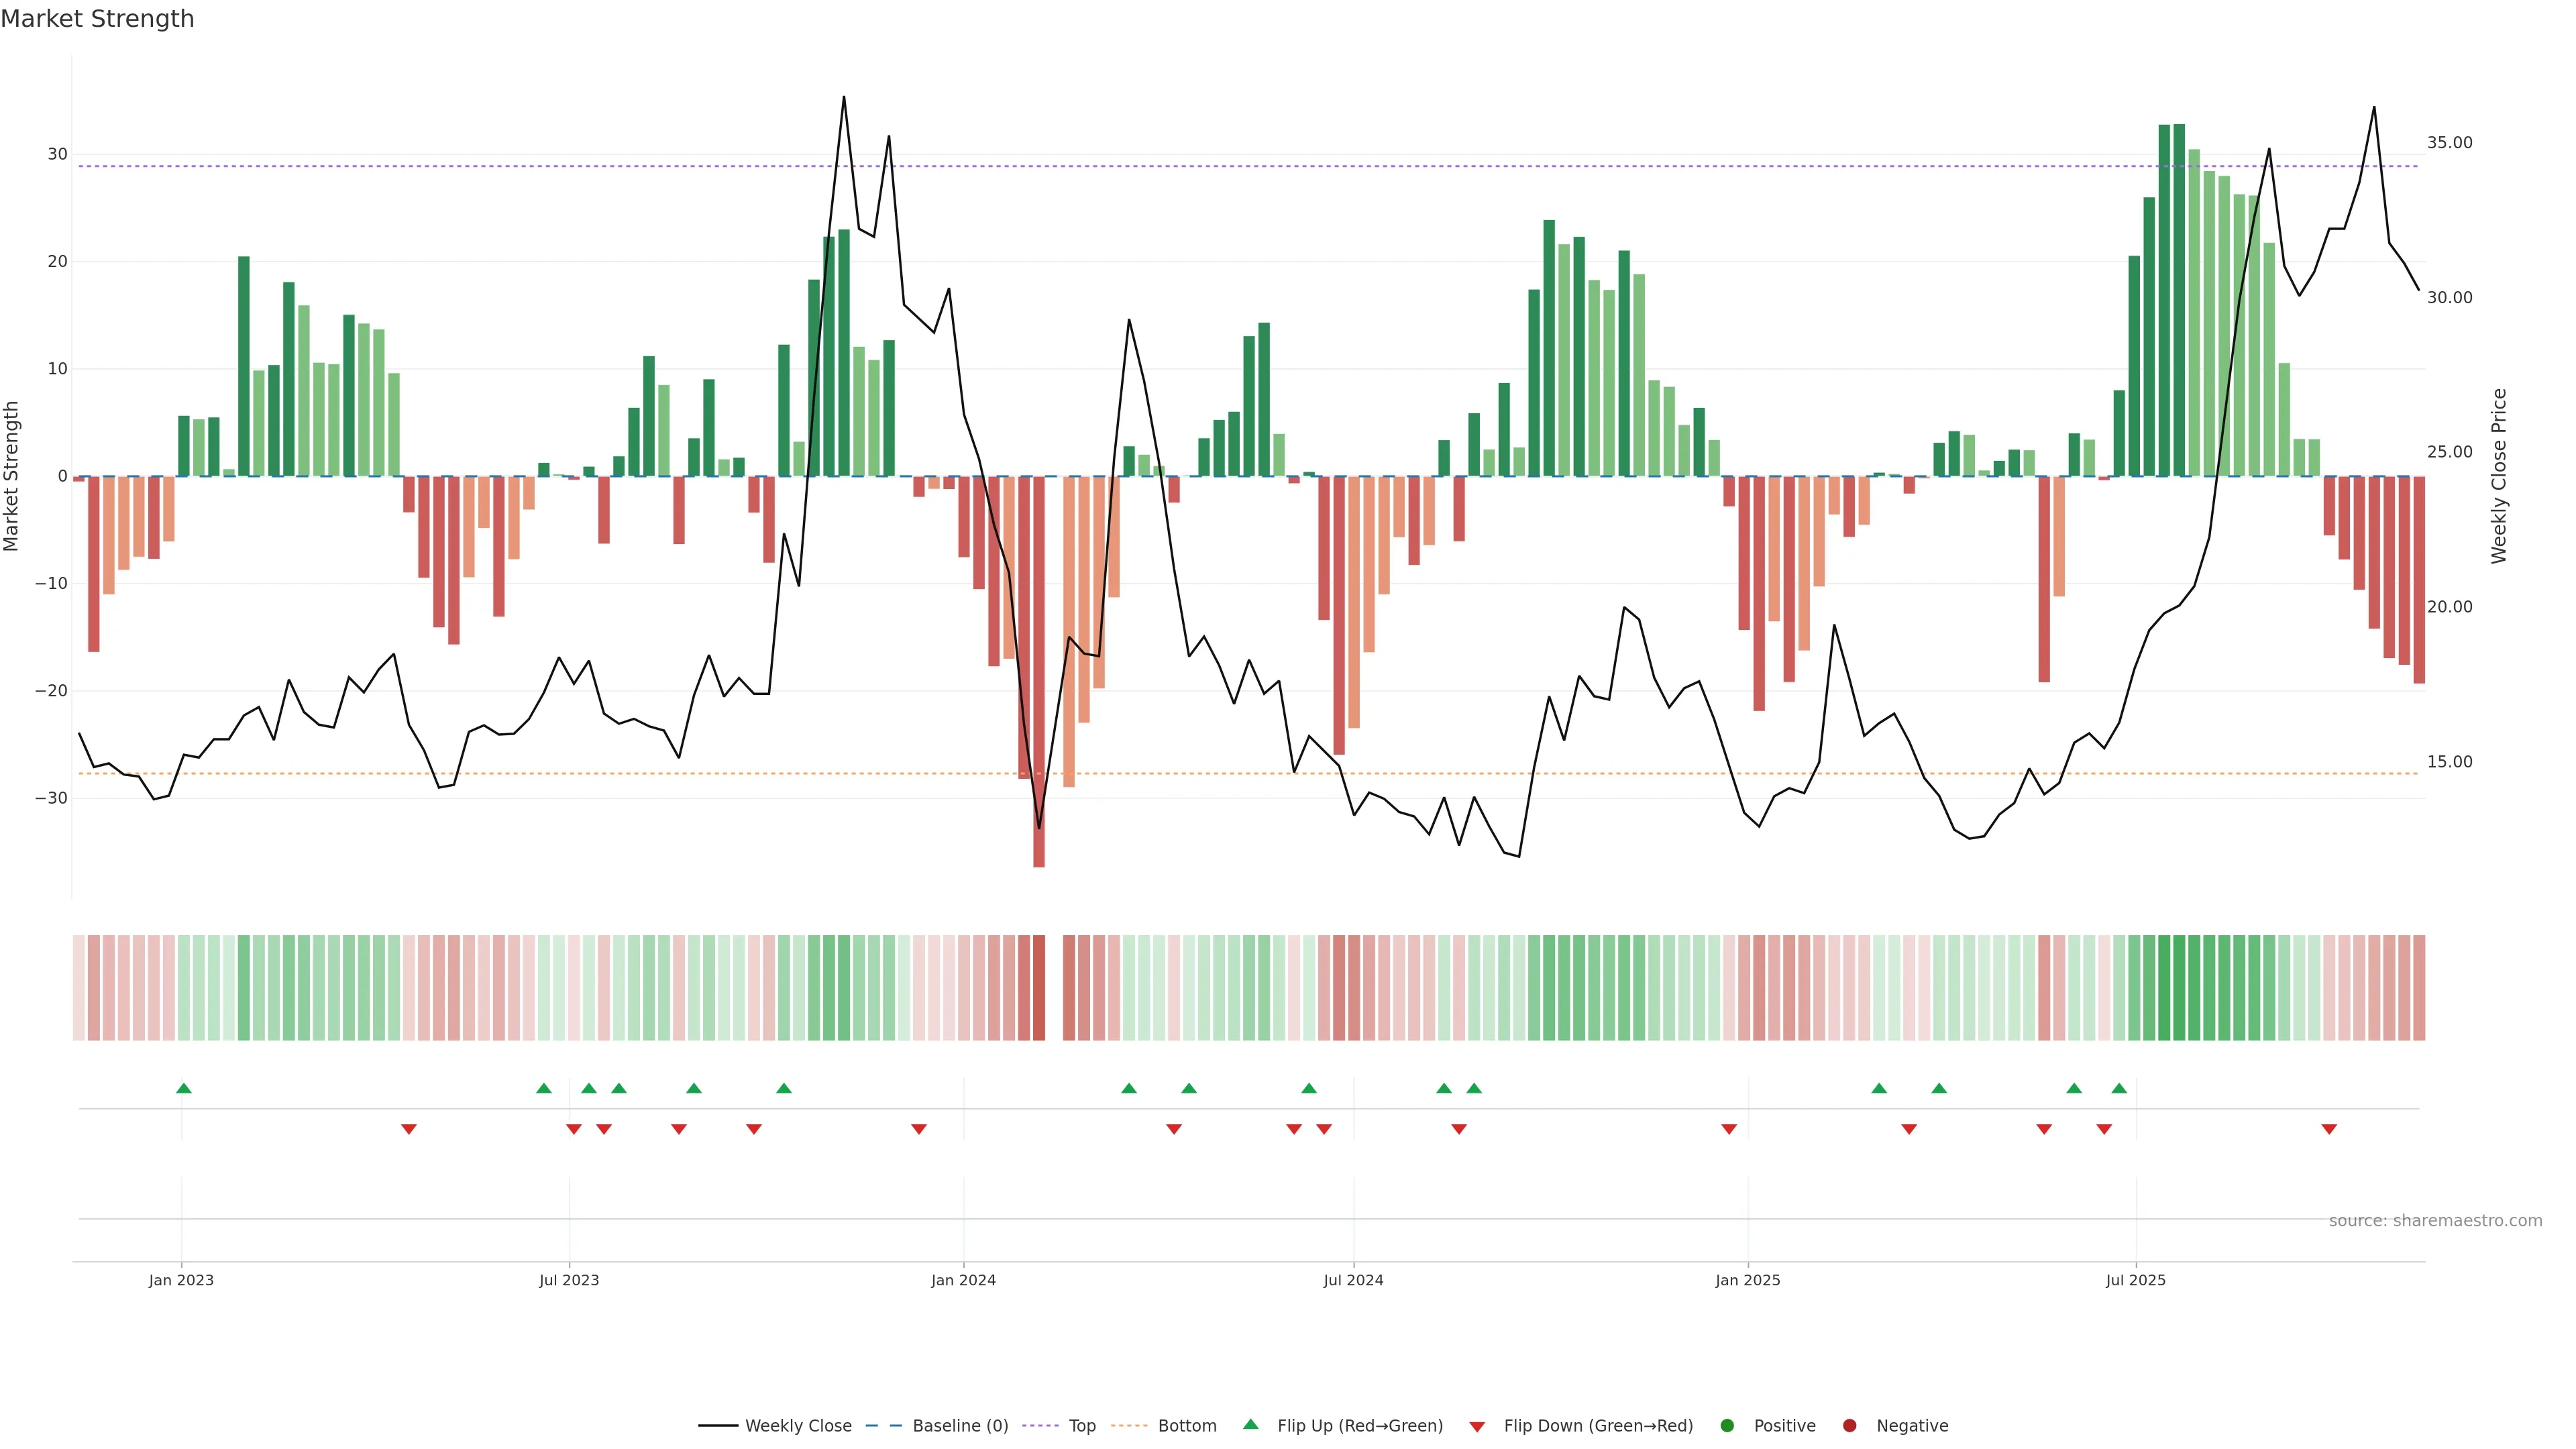This screenshot has width=2576, height=1449.
Task: Click the dark red Negative circle legend icon
Action: [1849, 1426]
